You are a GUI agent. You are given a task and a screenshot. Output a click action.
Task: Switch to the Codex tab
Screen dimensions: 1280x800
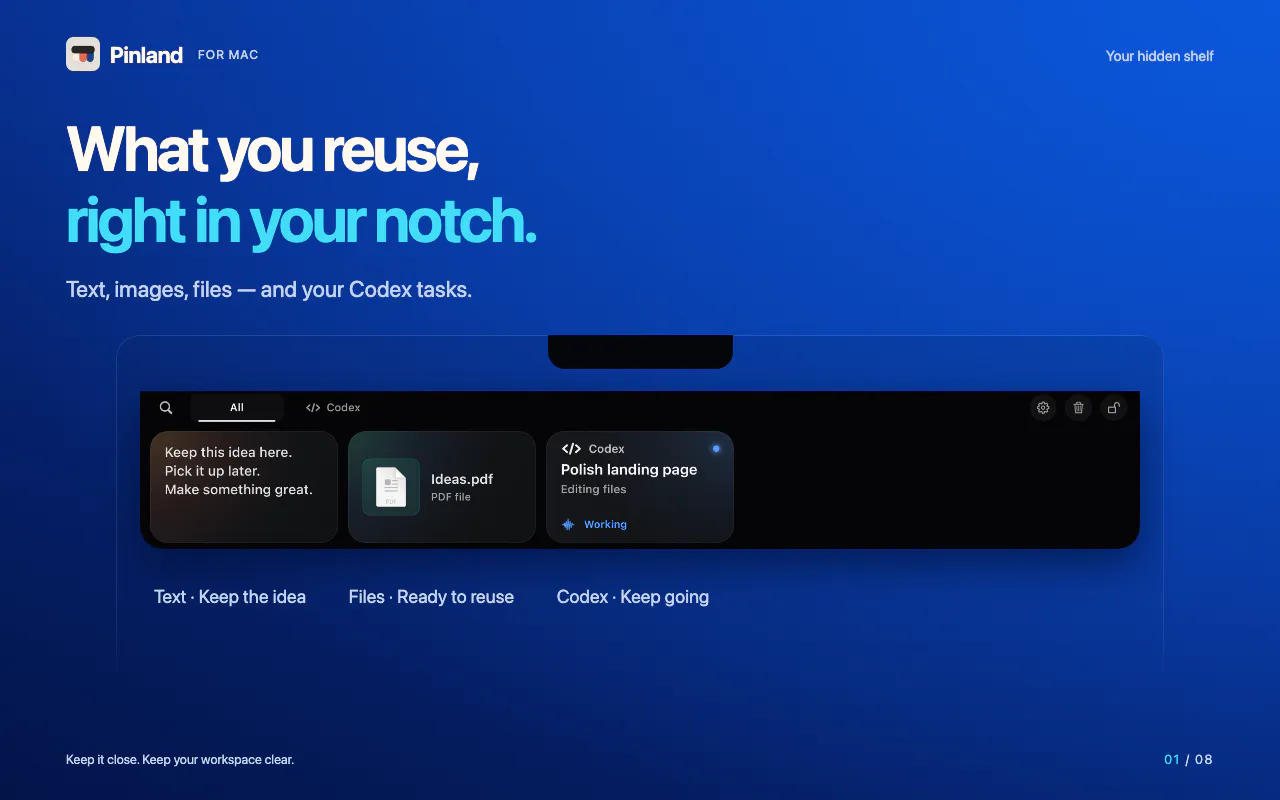[333, 407]
